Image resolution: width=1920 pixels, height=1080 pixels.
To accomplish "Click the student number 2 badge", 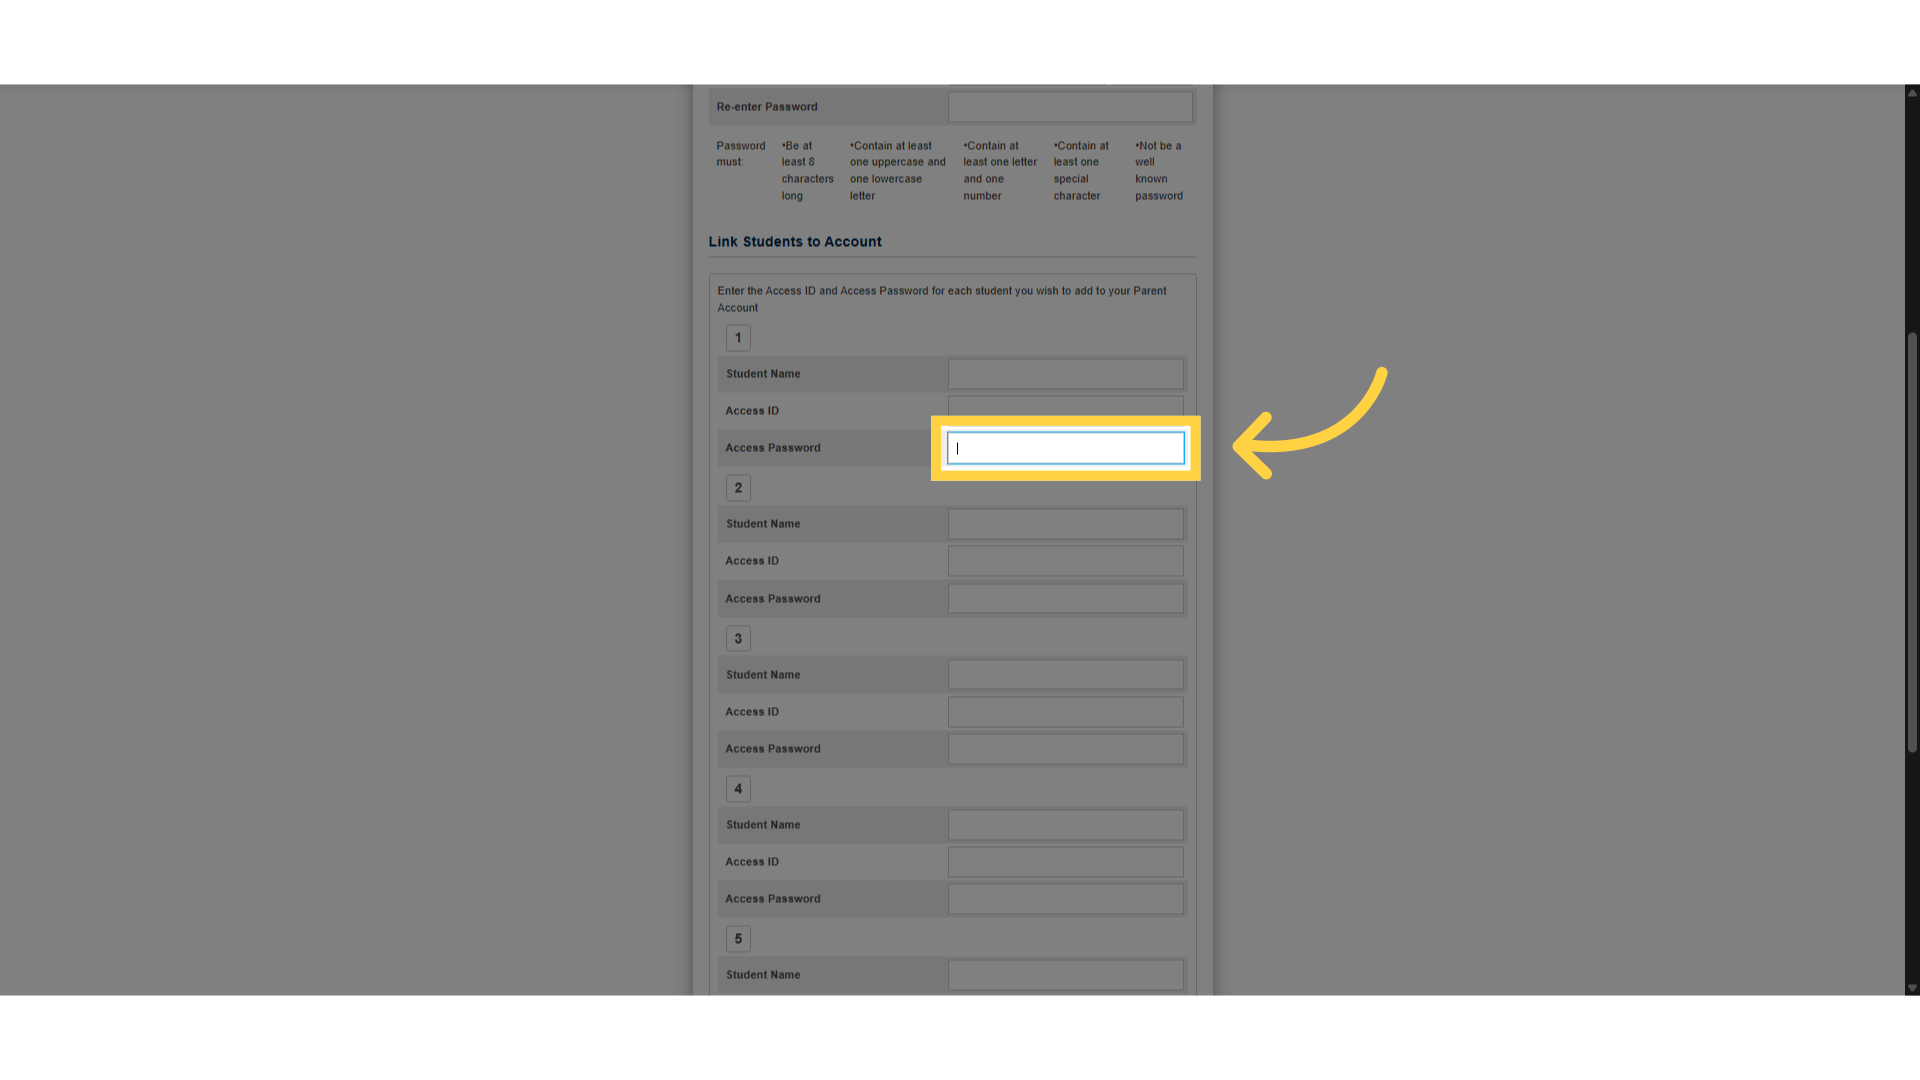I will click(x=738, y=488).
